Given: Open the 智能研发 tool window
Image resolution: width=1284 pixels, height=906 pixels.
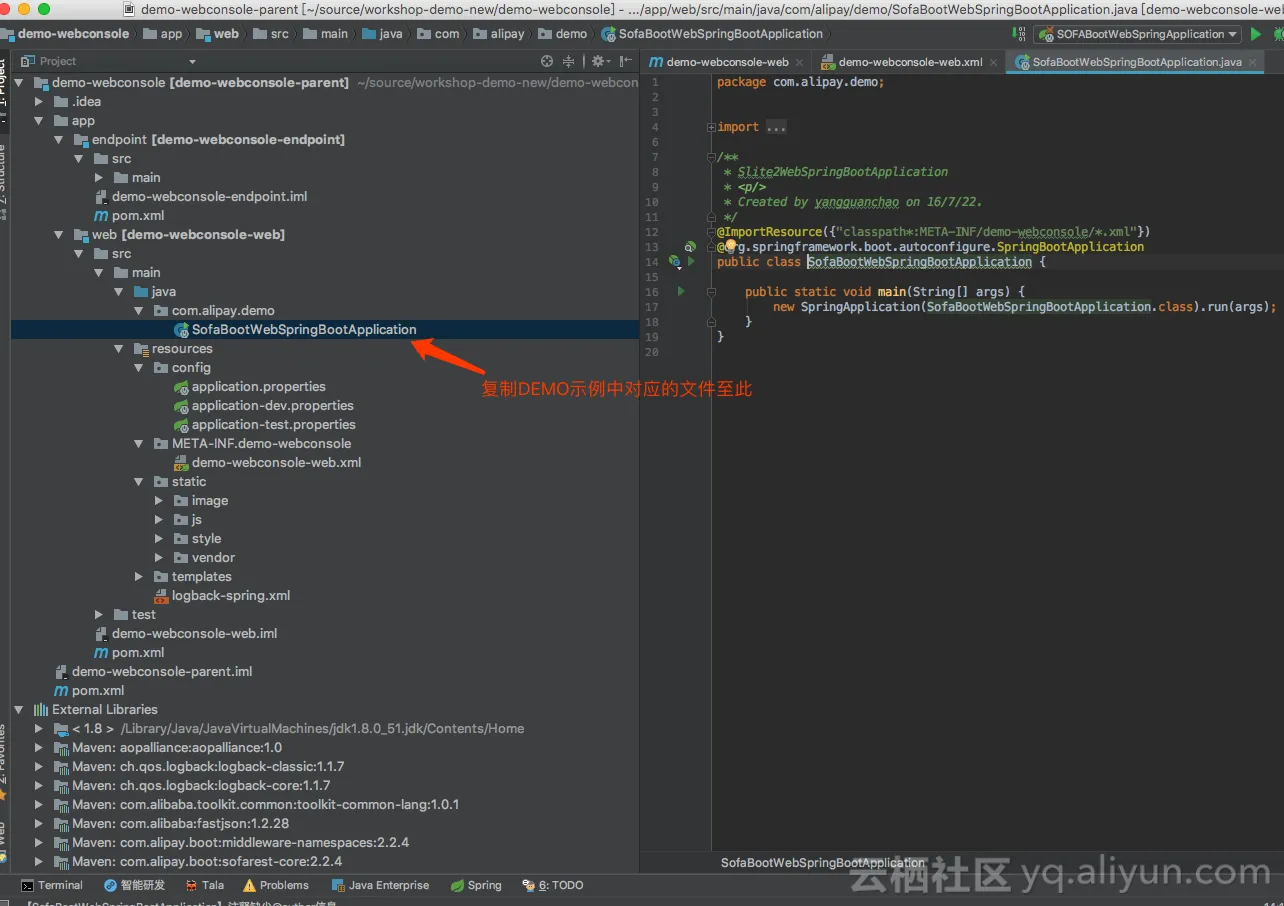Looking at the screenshot, I should click(x=134, y=885).
